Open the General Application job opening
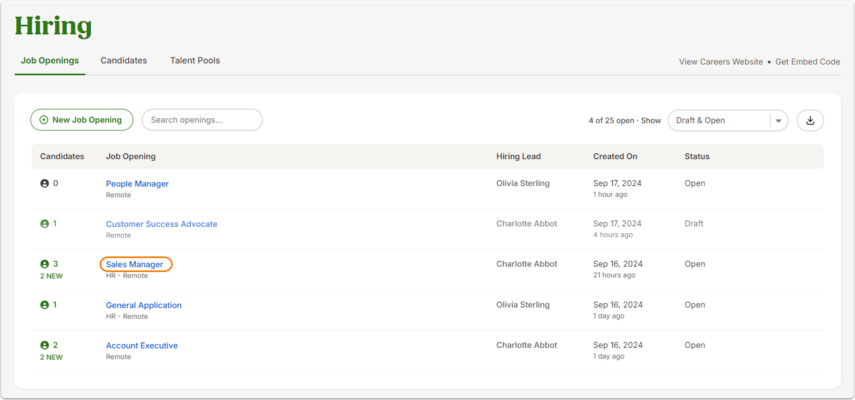Image resolution: width=855 pixels, height=400 pixels. (x=144, y=305)
